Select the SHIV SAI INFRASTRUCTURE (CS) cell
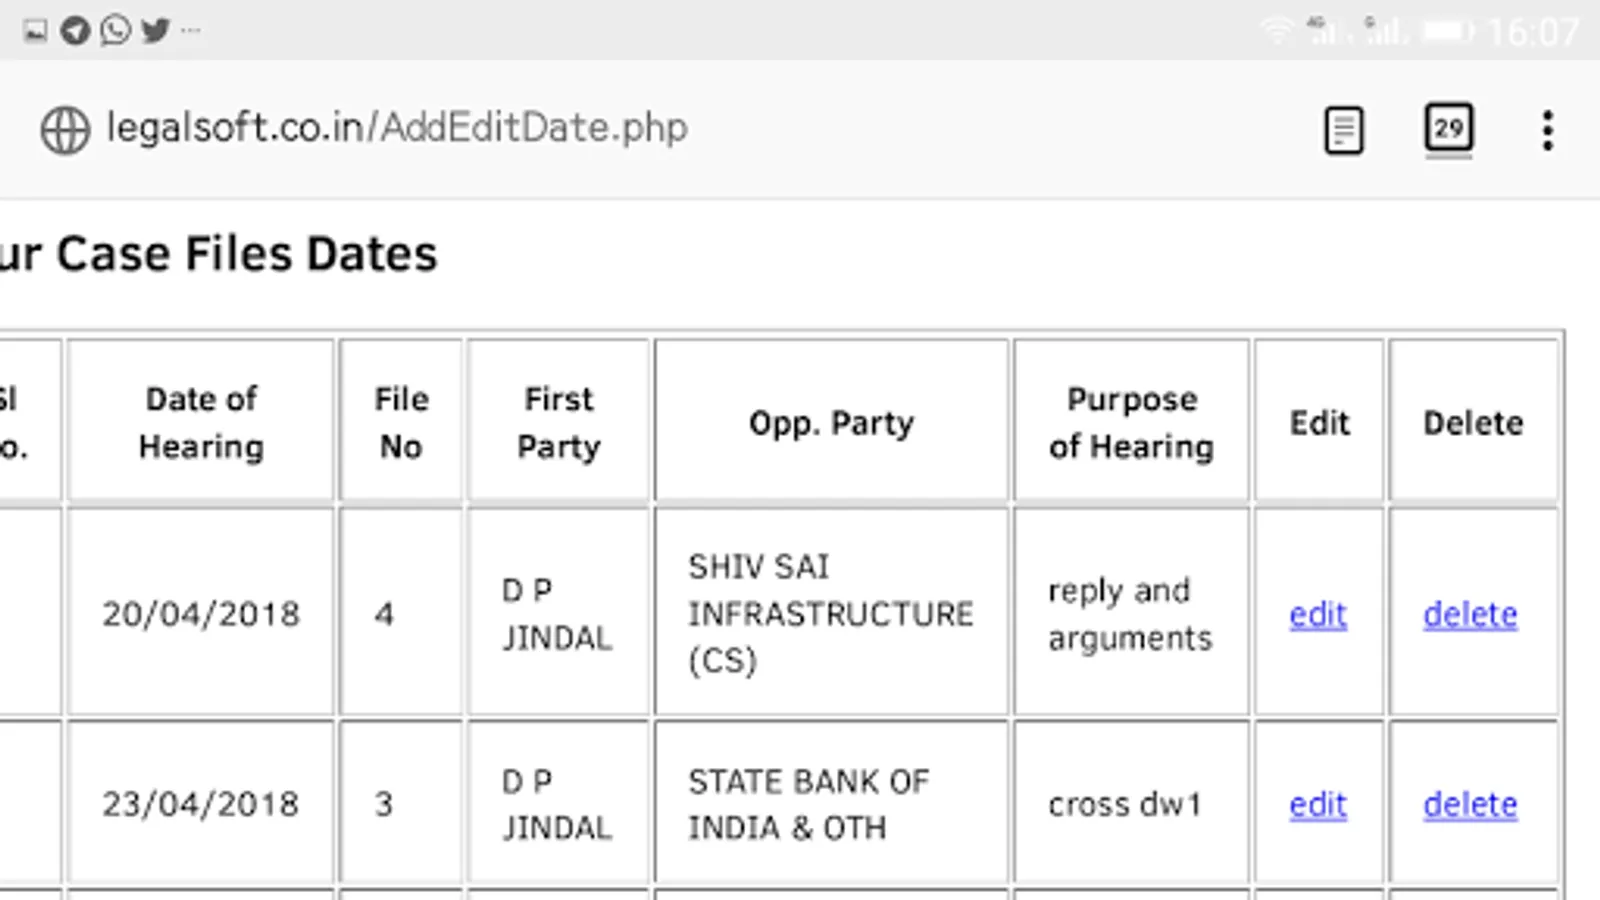 830,613
